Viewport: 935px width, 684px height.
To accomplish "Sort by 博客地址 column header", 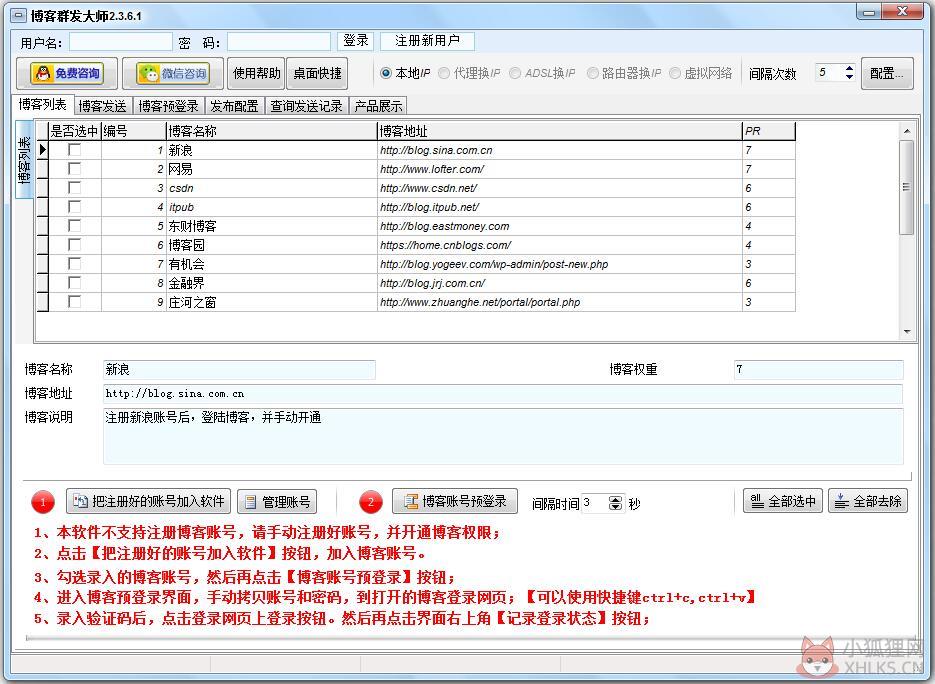I will [560, 131].
